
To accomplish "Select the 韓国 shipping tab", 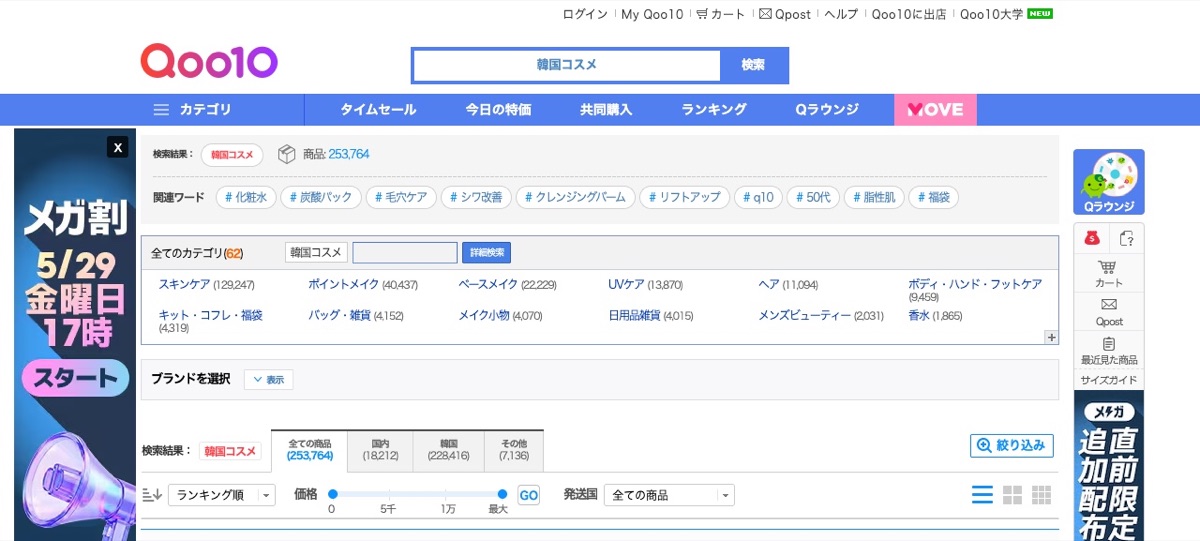I will 448,450.
